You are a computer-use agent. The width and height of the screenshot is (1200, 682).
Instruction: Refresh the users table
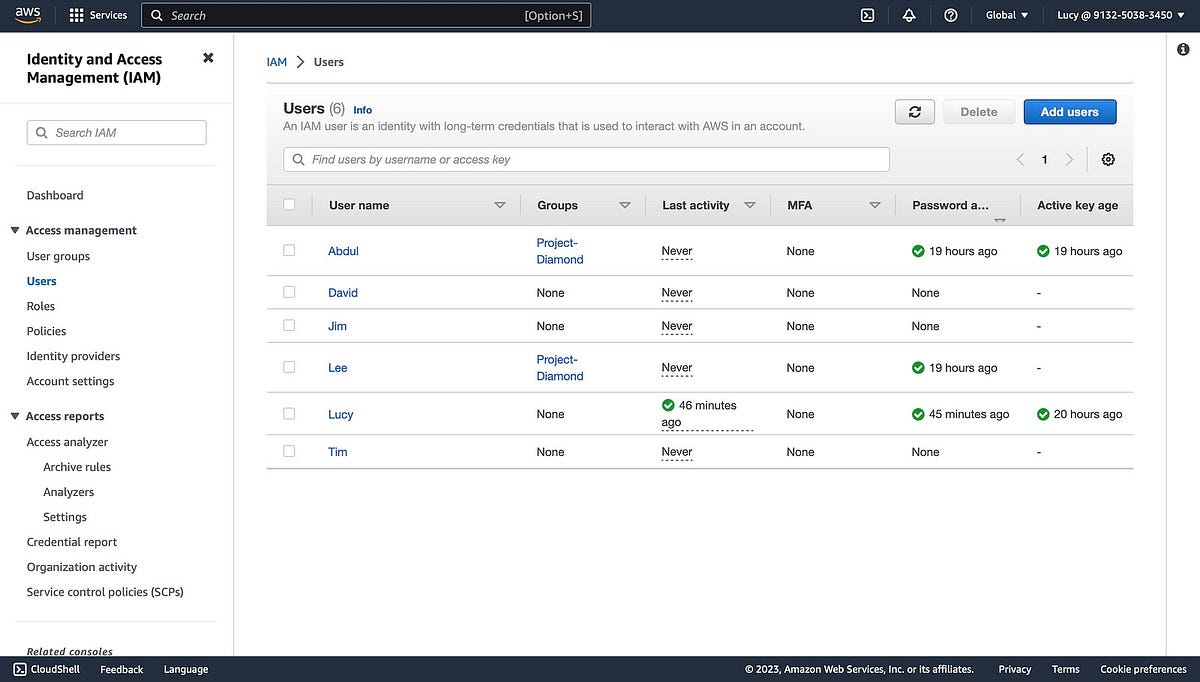tap(914, 112)
